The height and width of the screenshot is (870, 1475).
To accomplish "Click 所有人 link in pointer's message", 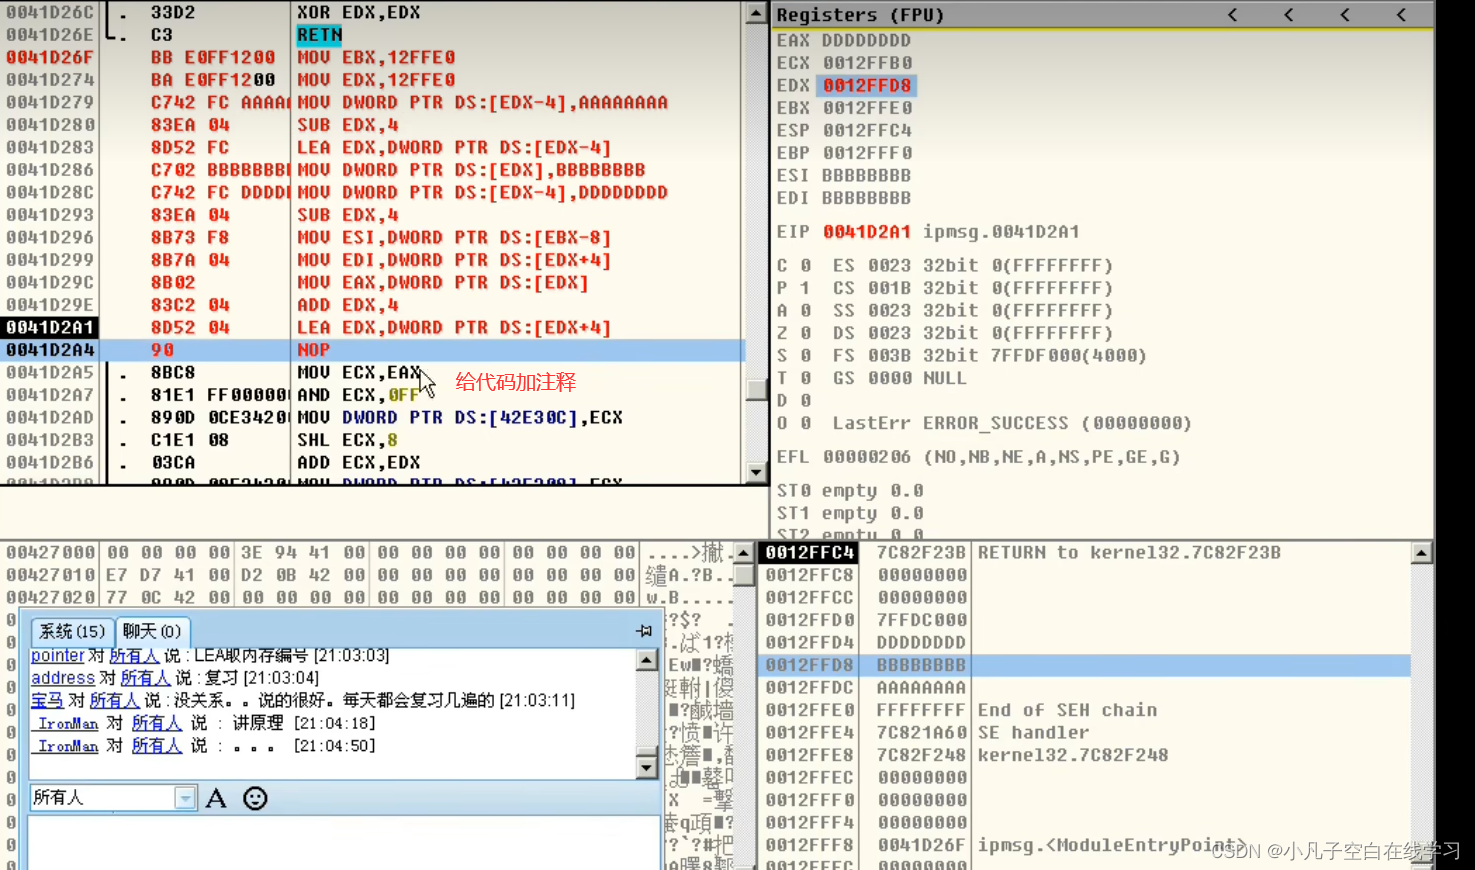I will point(134,655).
